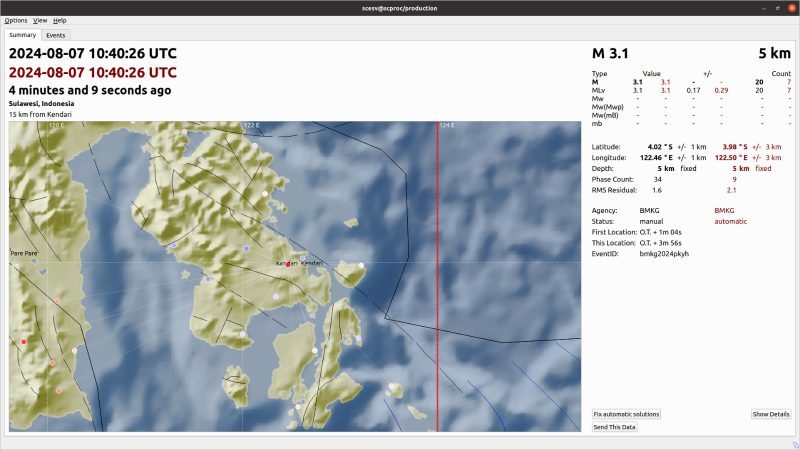Click the white station marker on island east of Kendari

[x=361, y=265]
